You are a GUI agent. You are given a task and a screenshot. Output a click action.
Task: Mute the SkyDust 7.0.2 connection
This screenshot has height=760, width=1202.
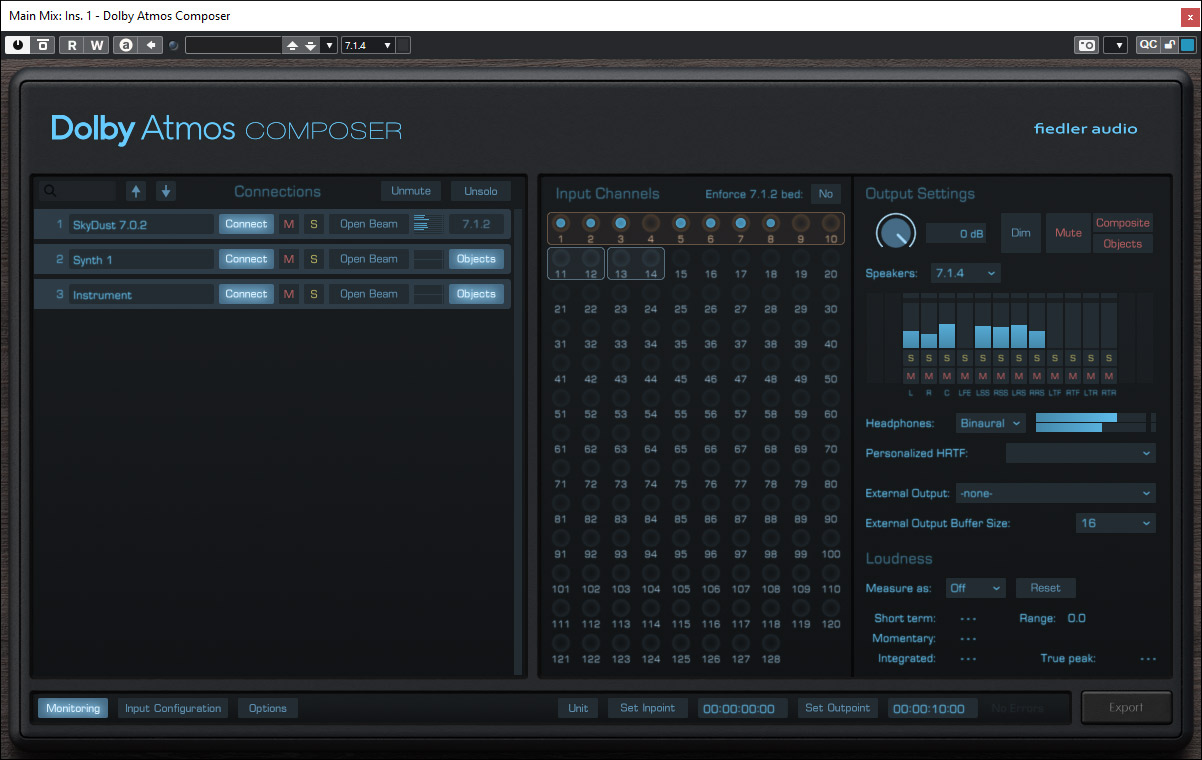(x=289, y=224)
